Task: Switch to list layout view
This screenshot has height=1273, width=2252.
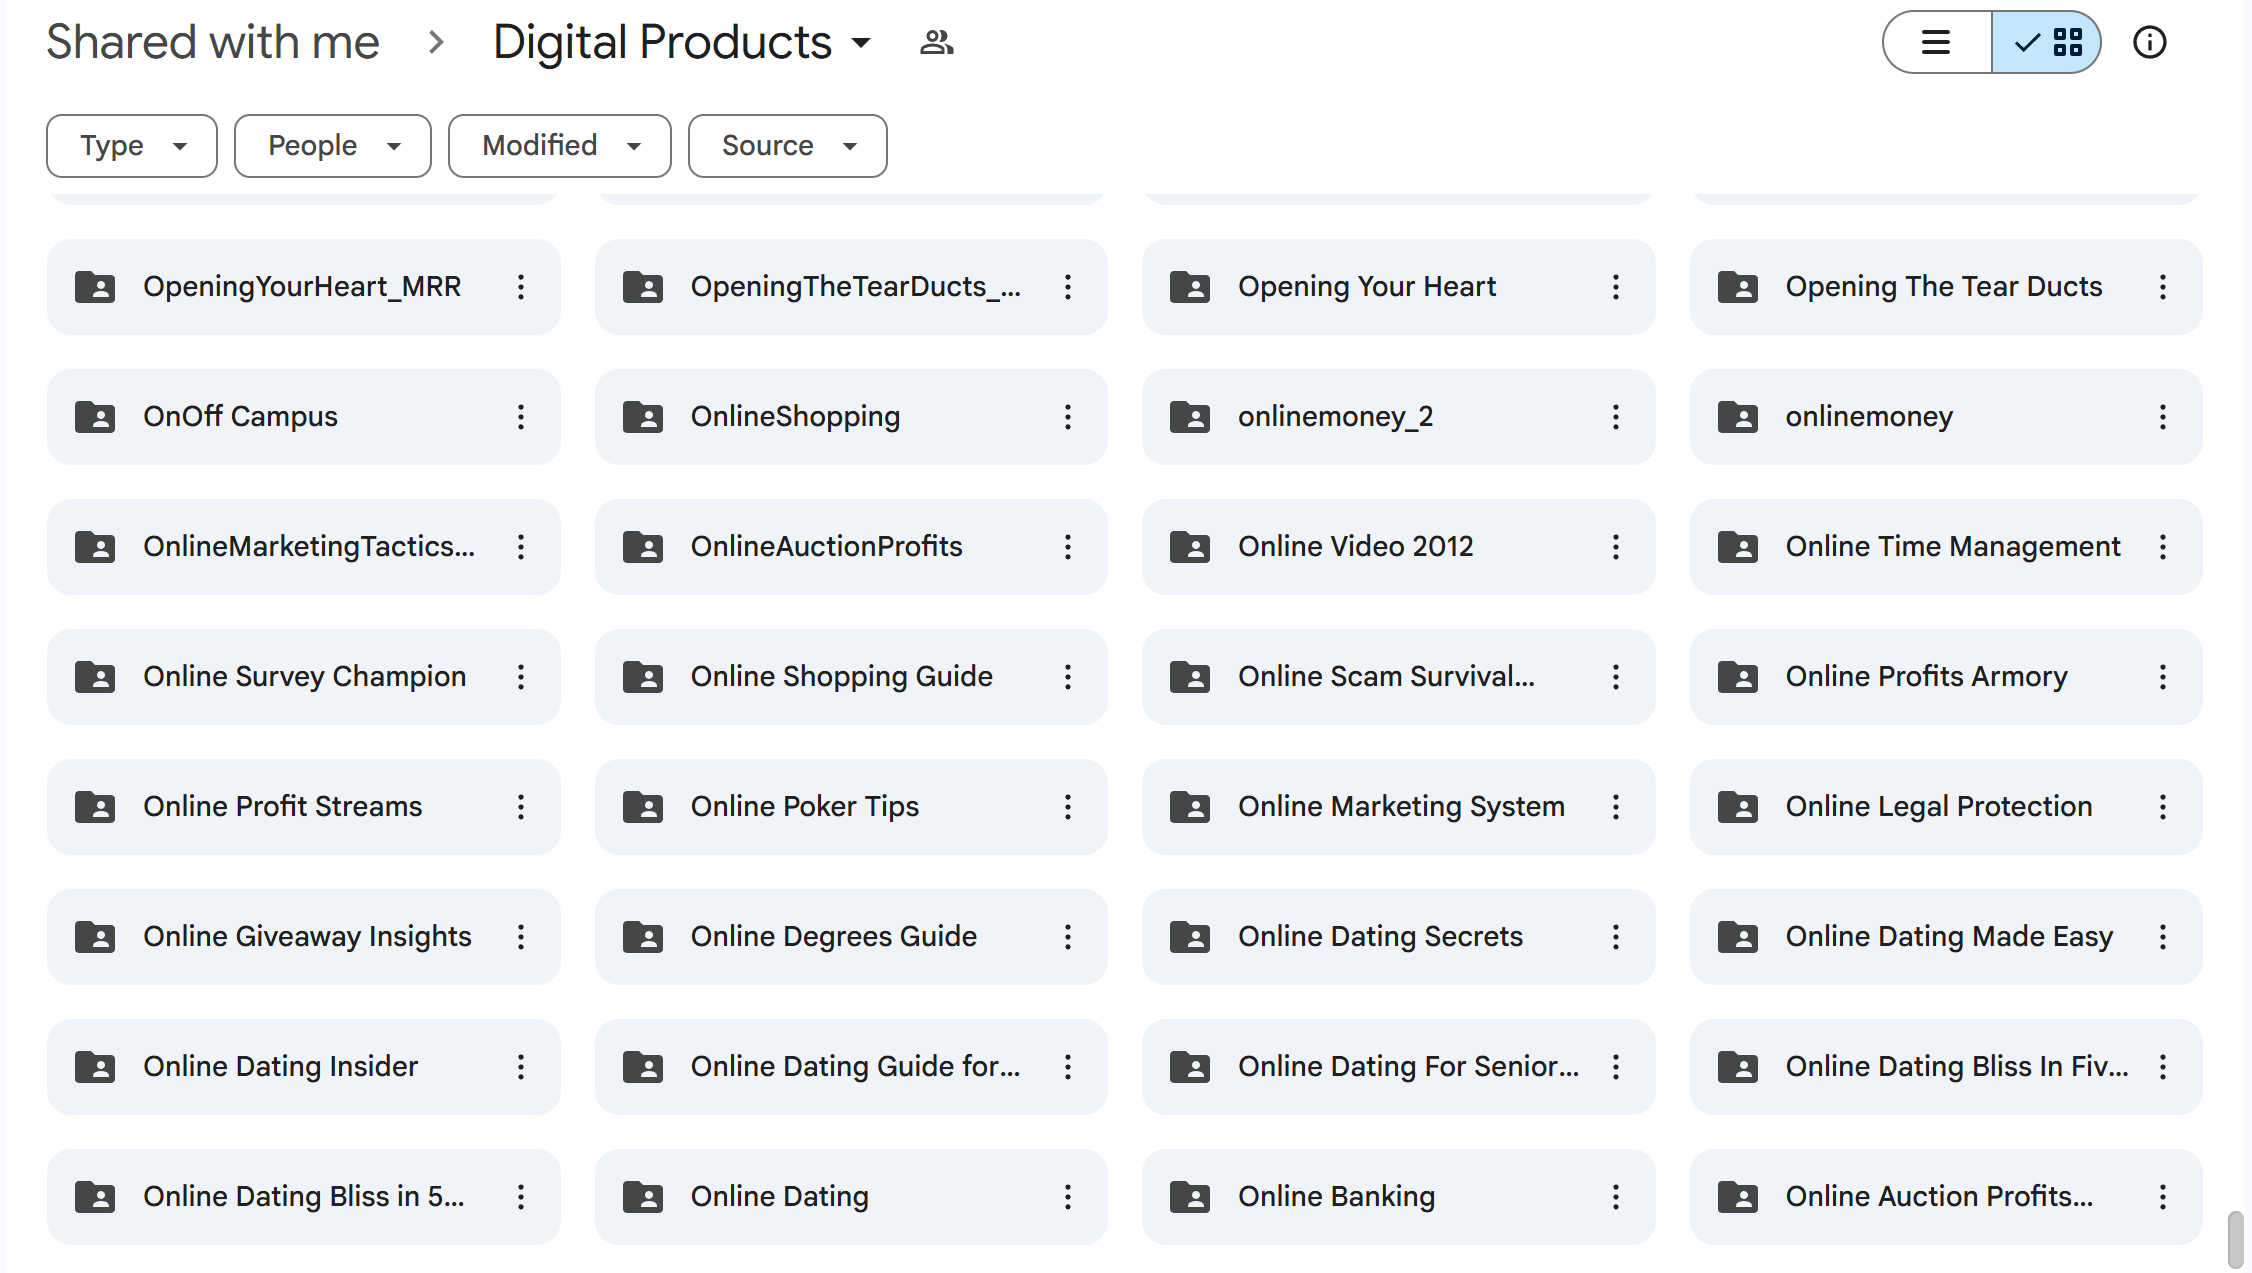Action: 1936,43
